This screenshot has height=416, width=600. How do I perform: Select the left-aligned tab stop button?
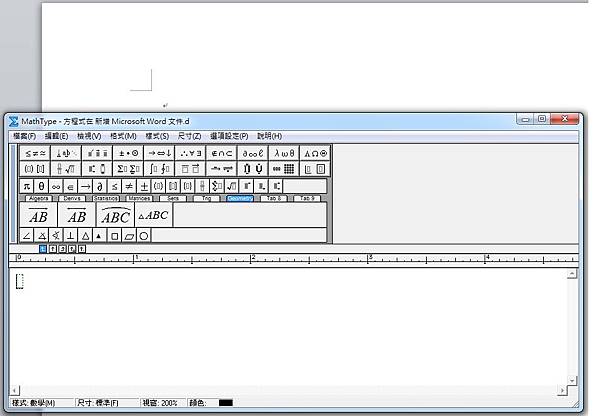pos(43,249)
